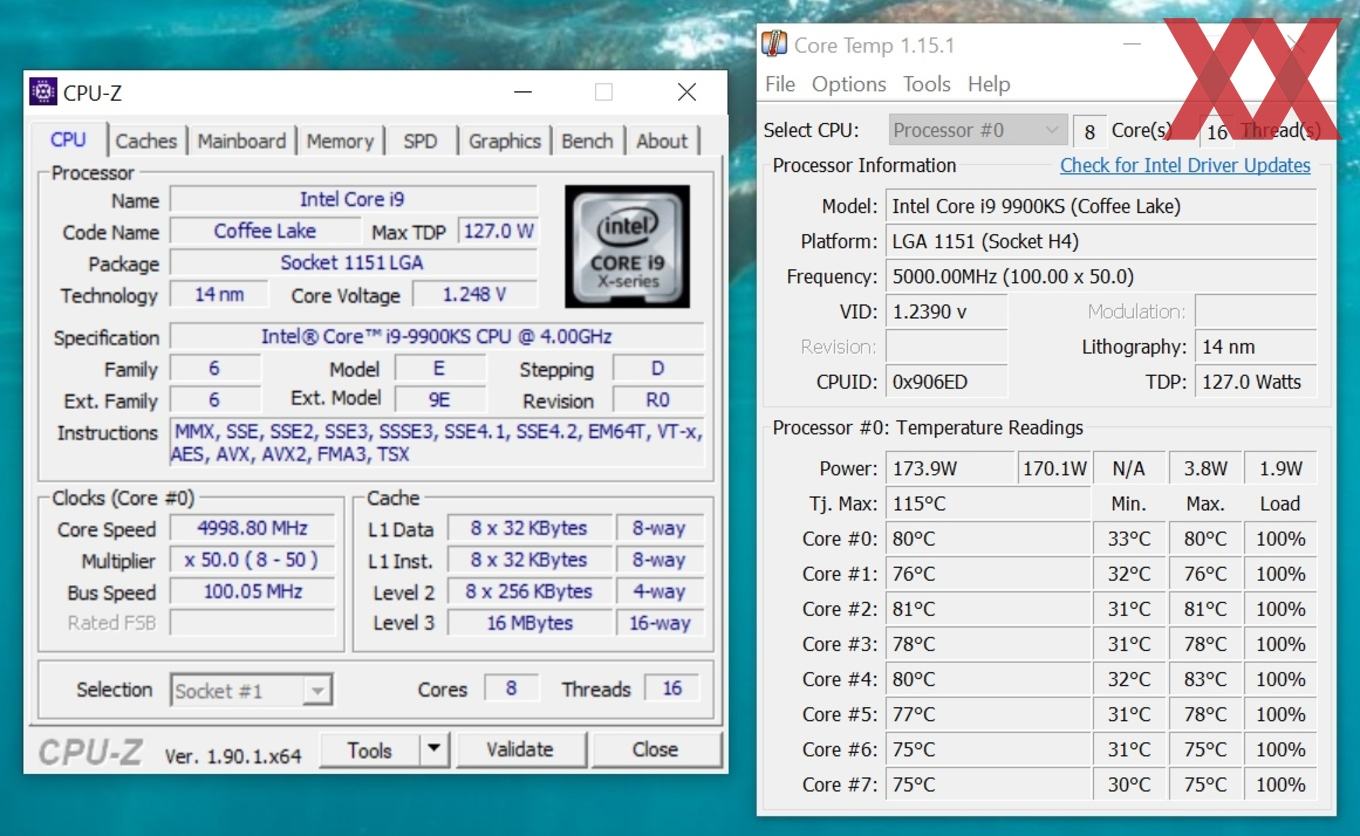Click the Core Speed 4998.80 MHz value

253,528
